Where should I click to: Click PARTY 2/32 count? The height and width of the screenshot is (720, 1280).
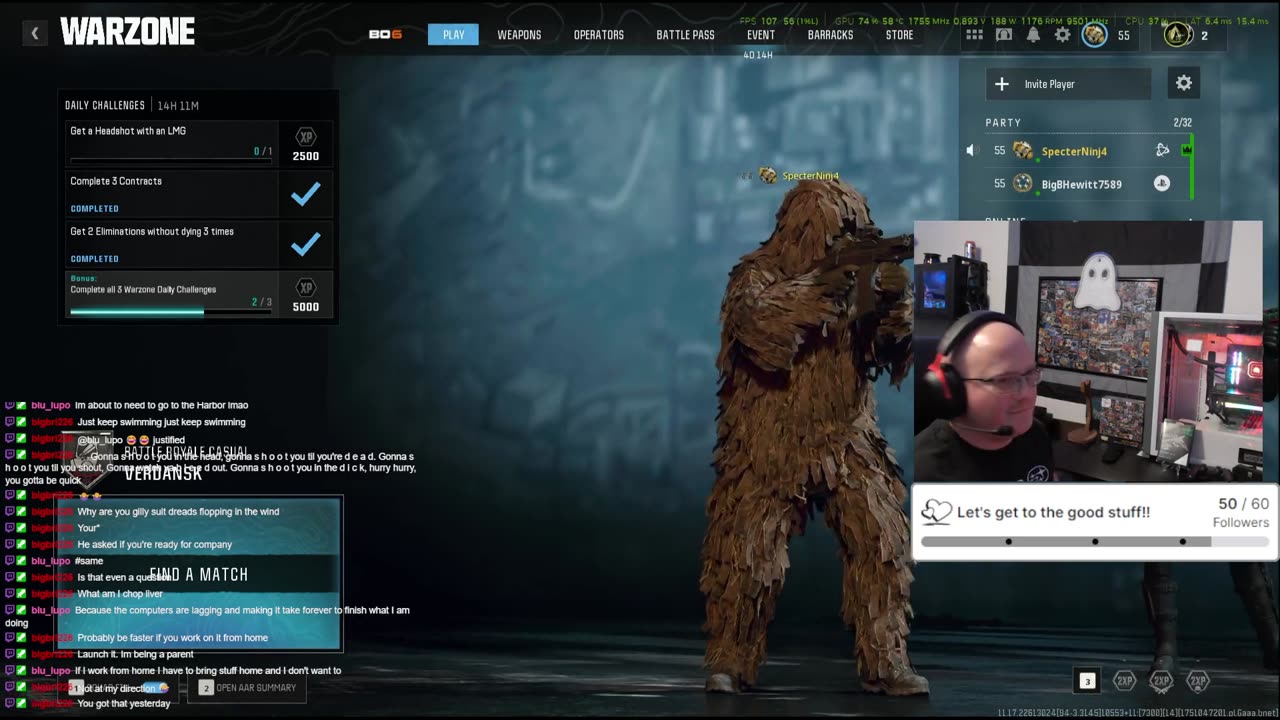tap(1182, 123)
